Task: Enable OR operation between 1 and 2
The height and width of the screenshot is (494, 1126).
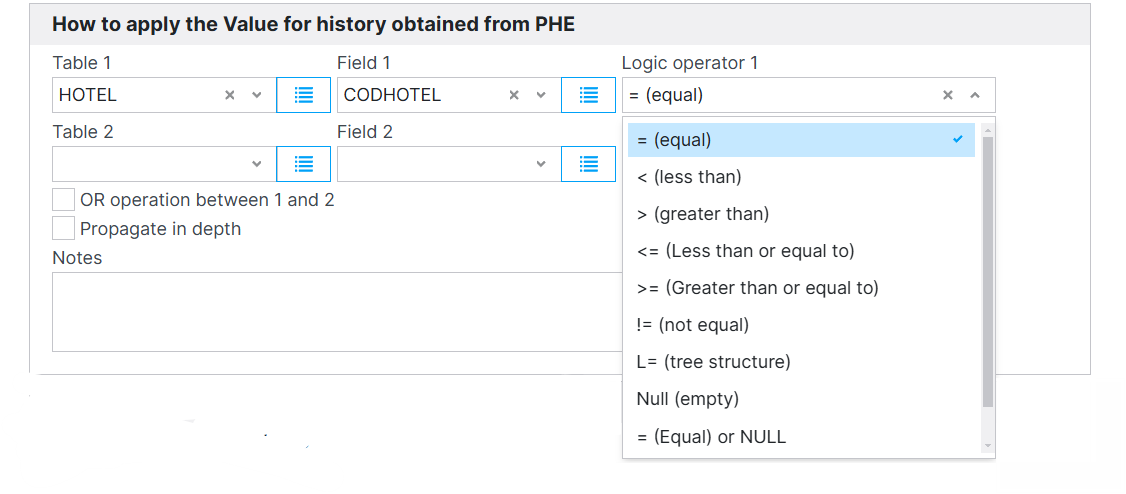Action: point(64,200)
